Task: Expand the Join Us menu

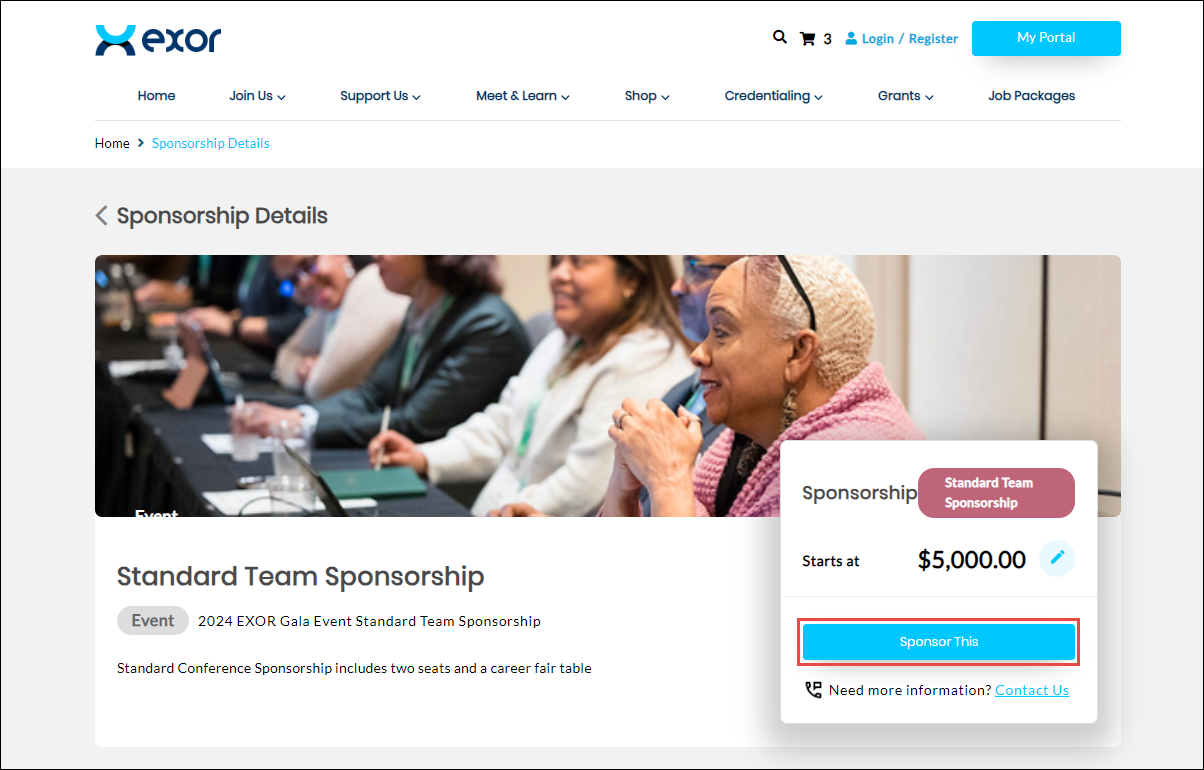Action: coord(257,96)
